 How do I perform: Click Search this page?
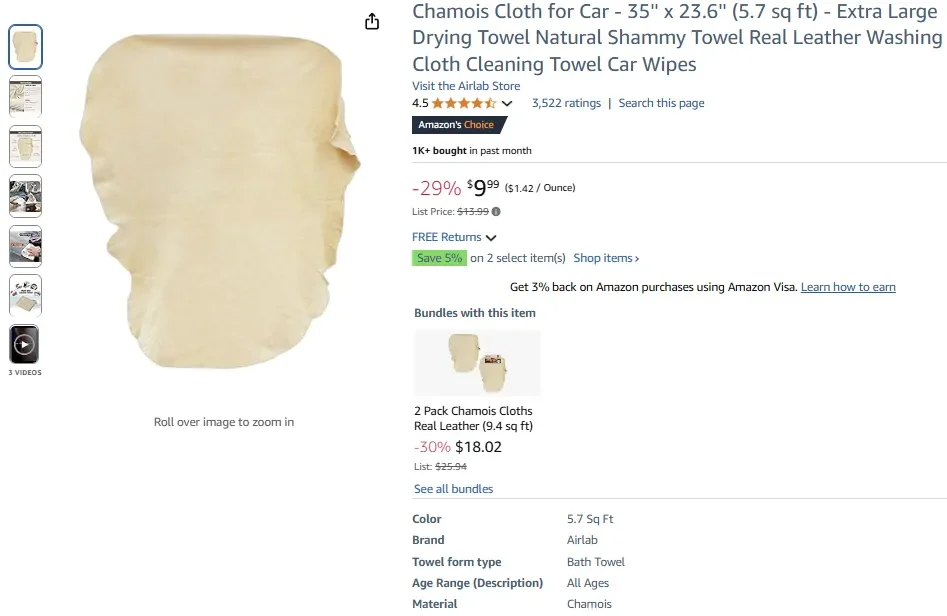pos(661,103)
